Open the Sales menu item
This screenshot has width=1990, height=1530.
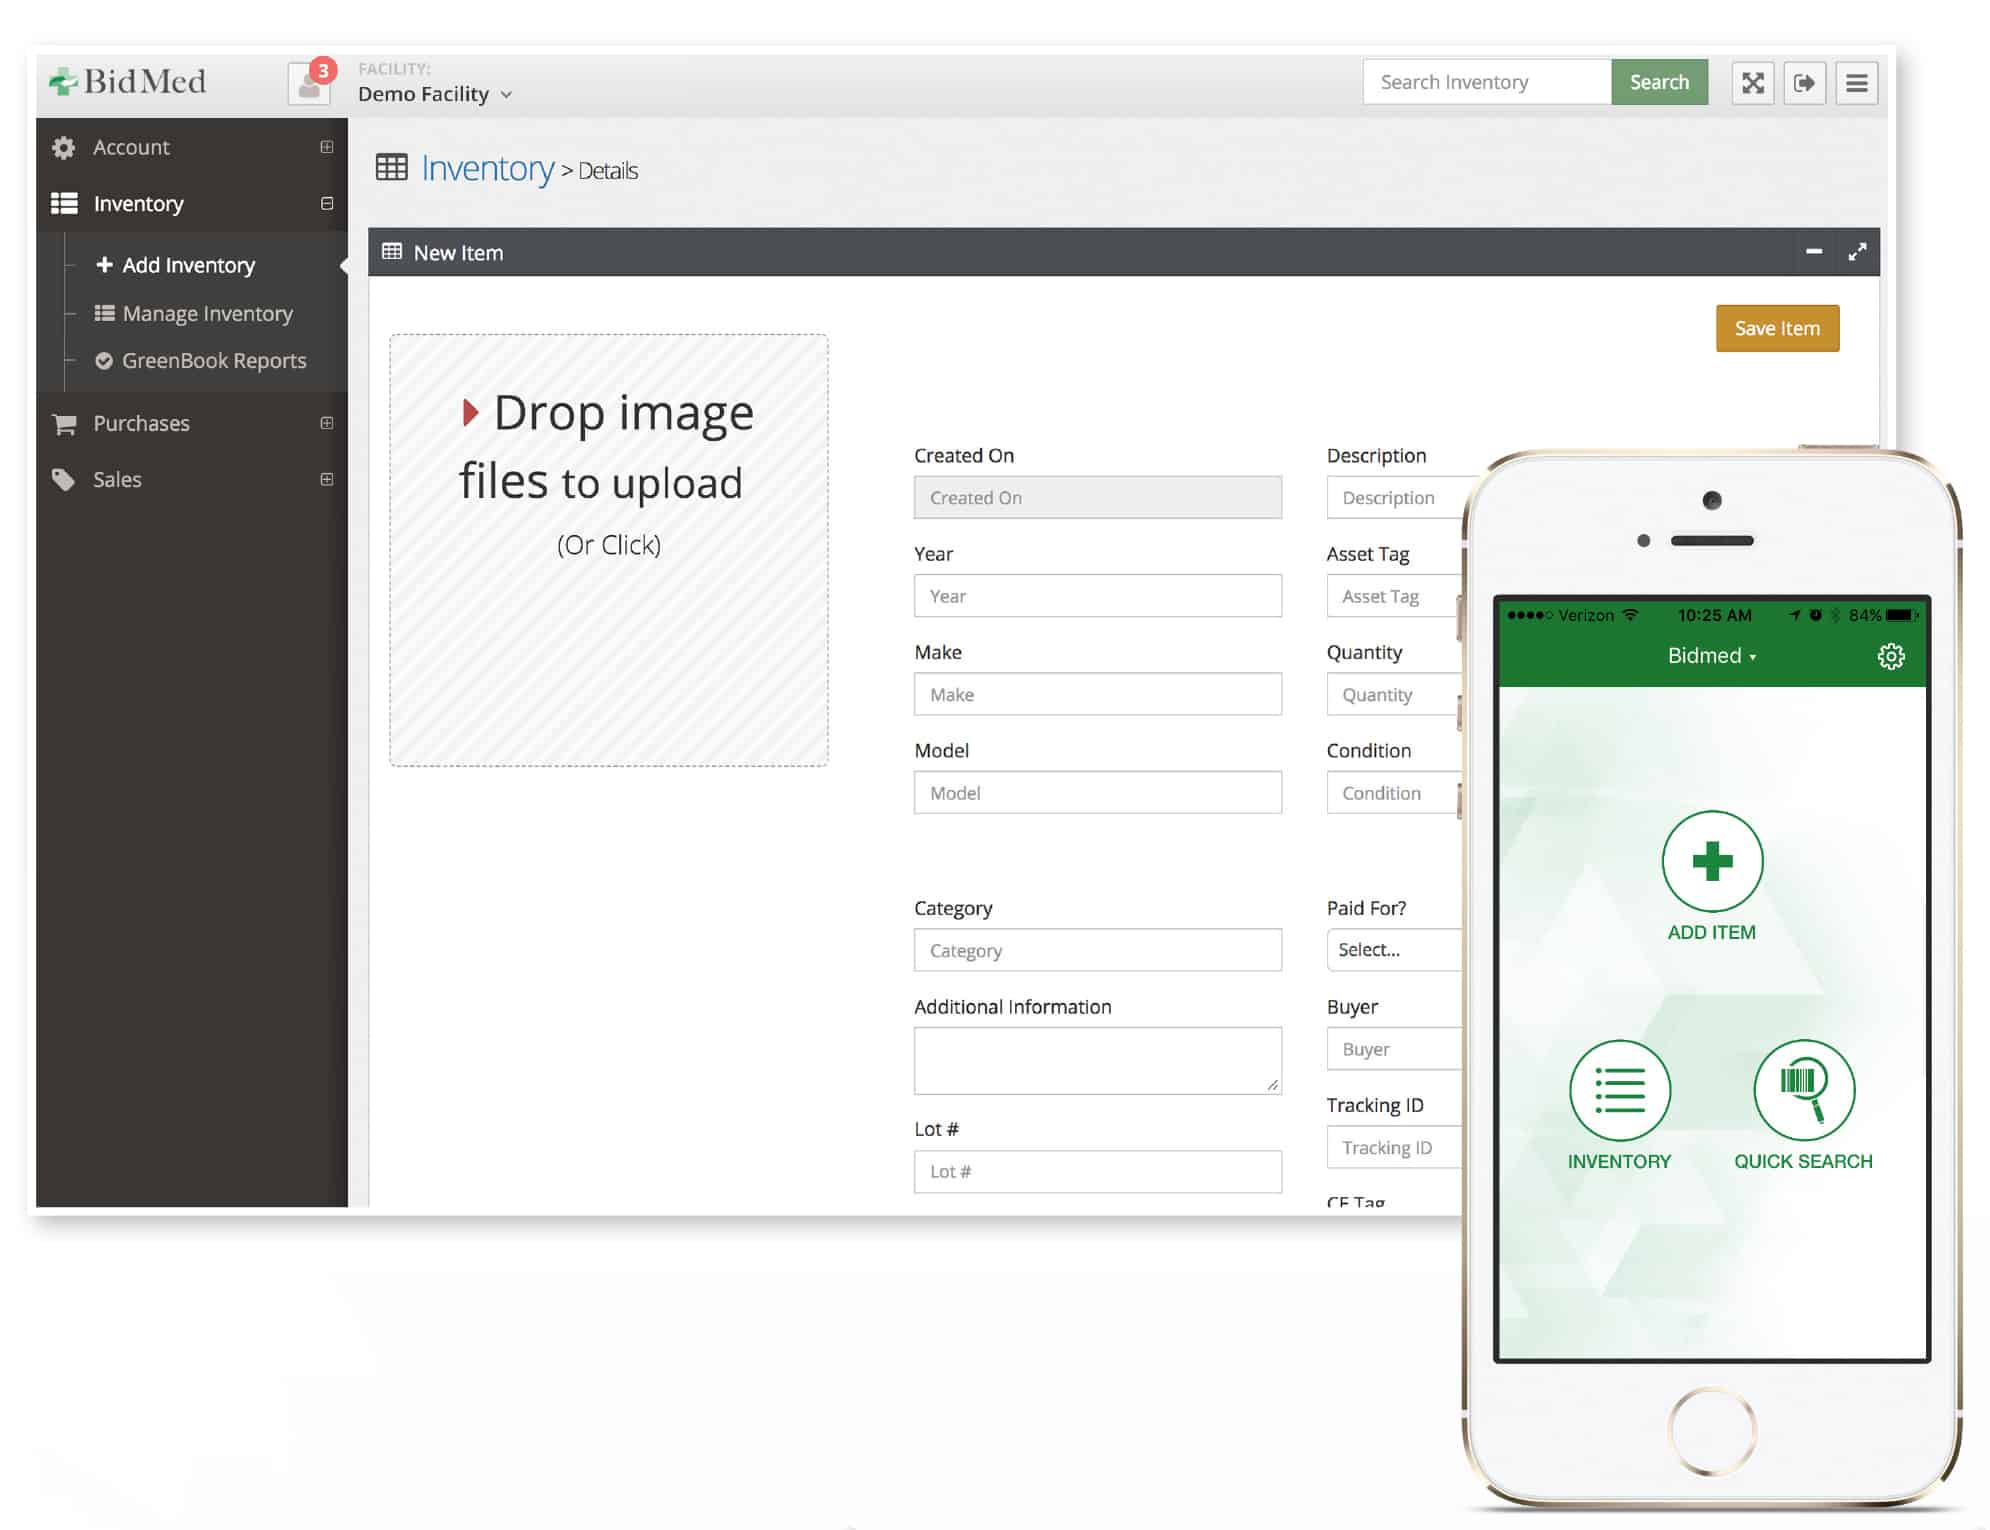pyautogui.click(x=117, y=479)
